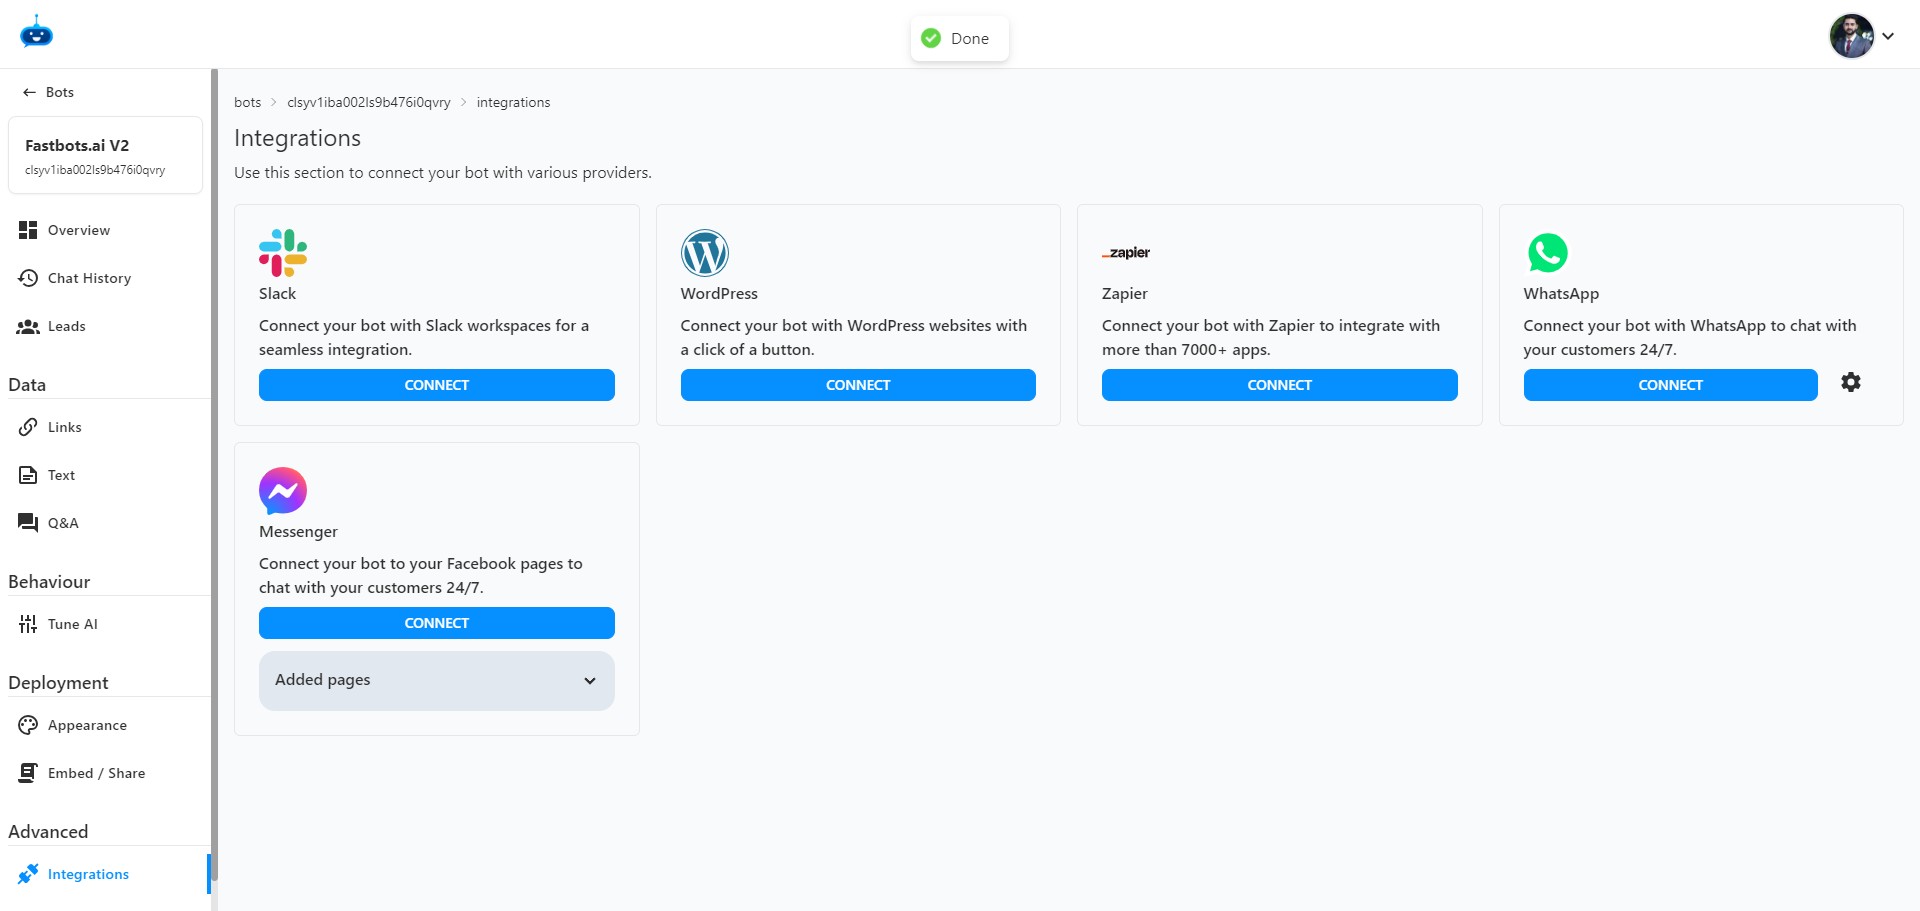Click the Links chain icon
The image size is (1920, 911).
tap(28, 427)
